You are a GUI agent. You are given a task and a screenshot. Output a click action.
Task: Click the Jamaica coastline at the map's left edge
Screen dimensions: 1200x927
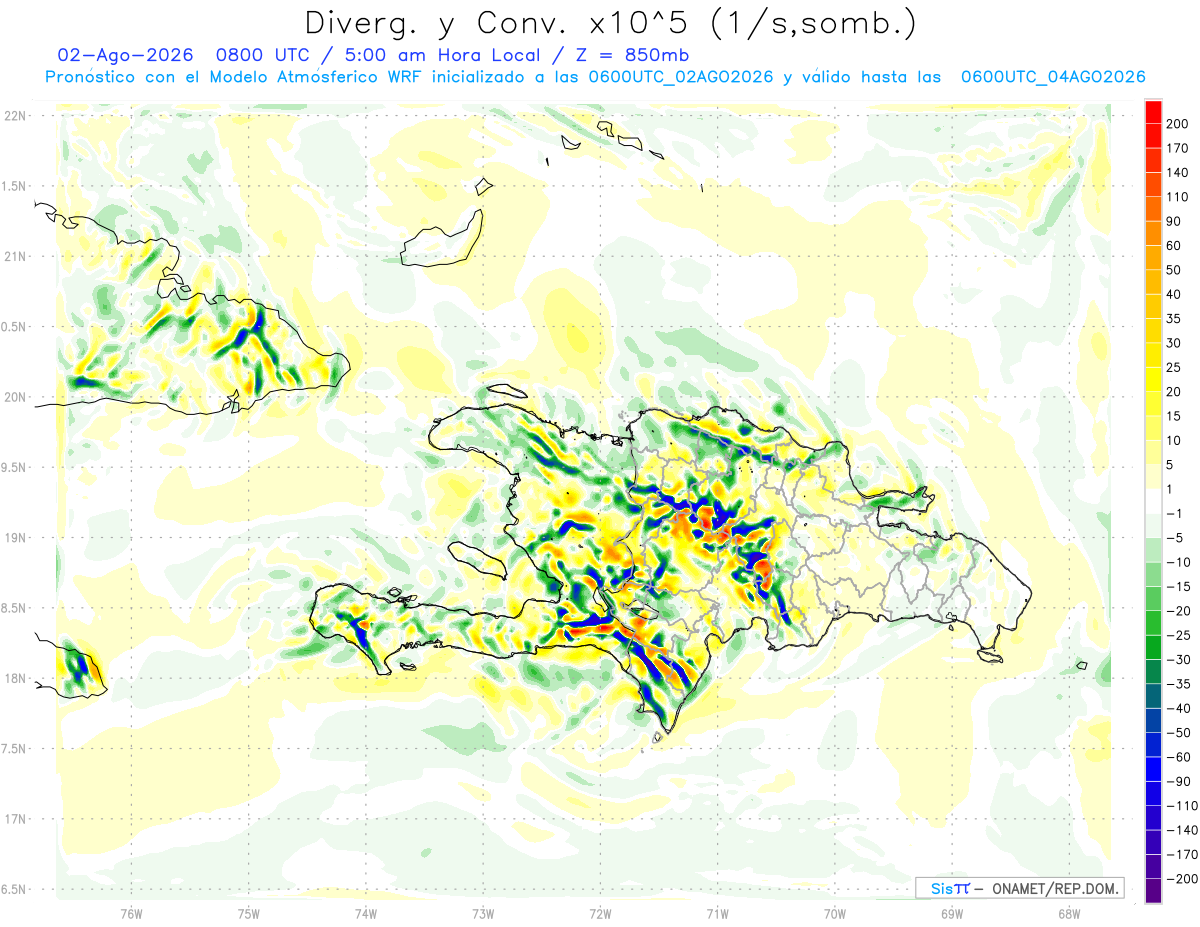[x=70, y=663]
